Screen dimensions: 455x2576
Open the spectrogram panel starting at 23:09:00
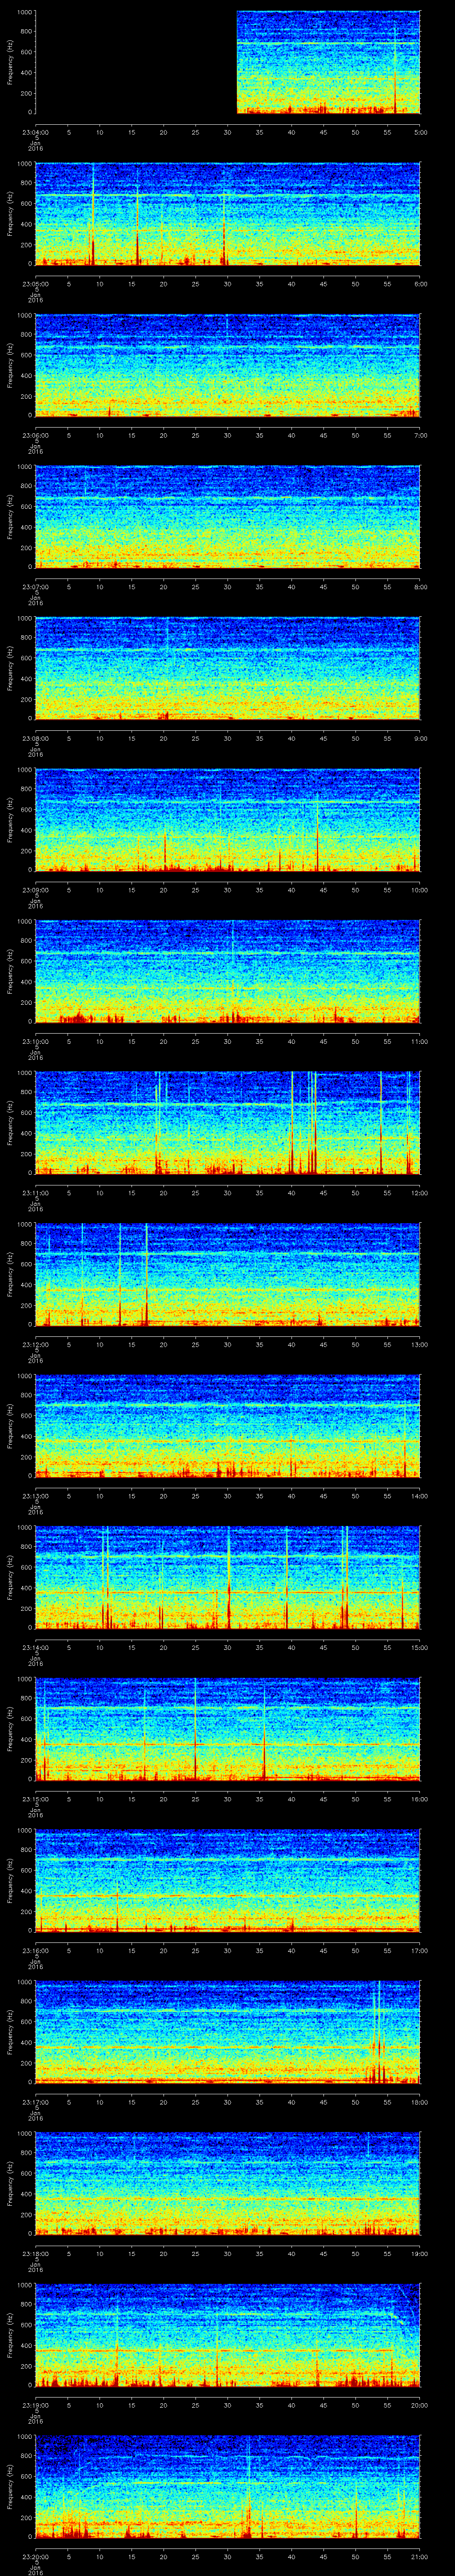pyautogui.click(x=228, y=820)
